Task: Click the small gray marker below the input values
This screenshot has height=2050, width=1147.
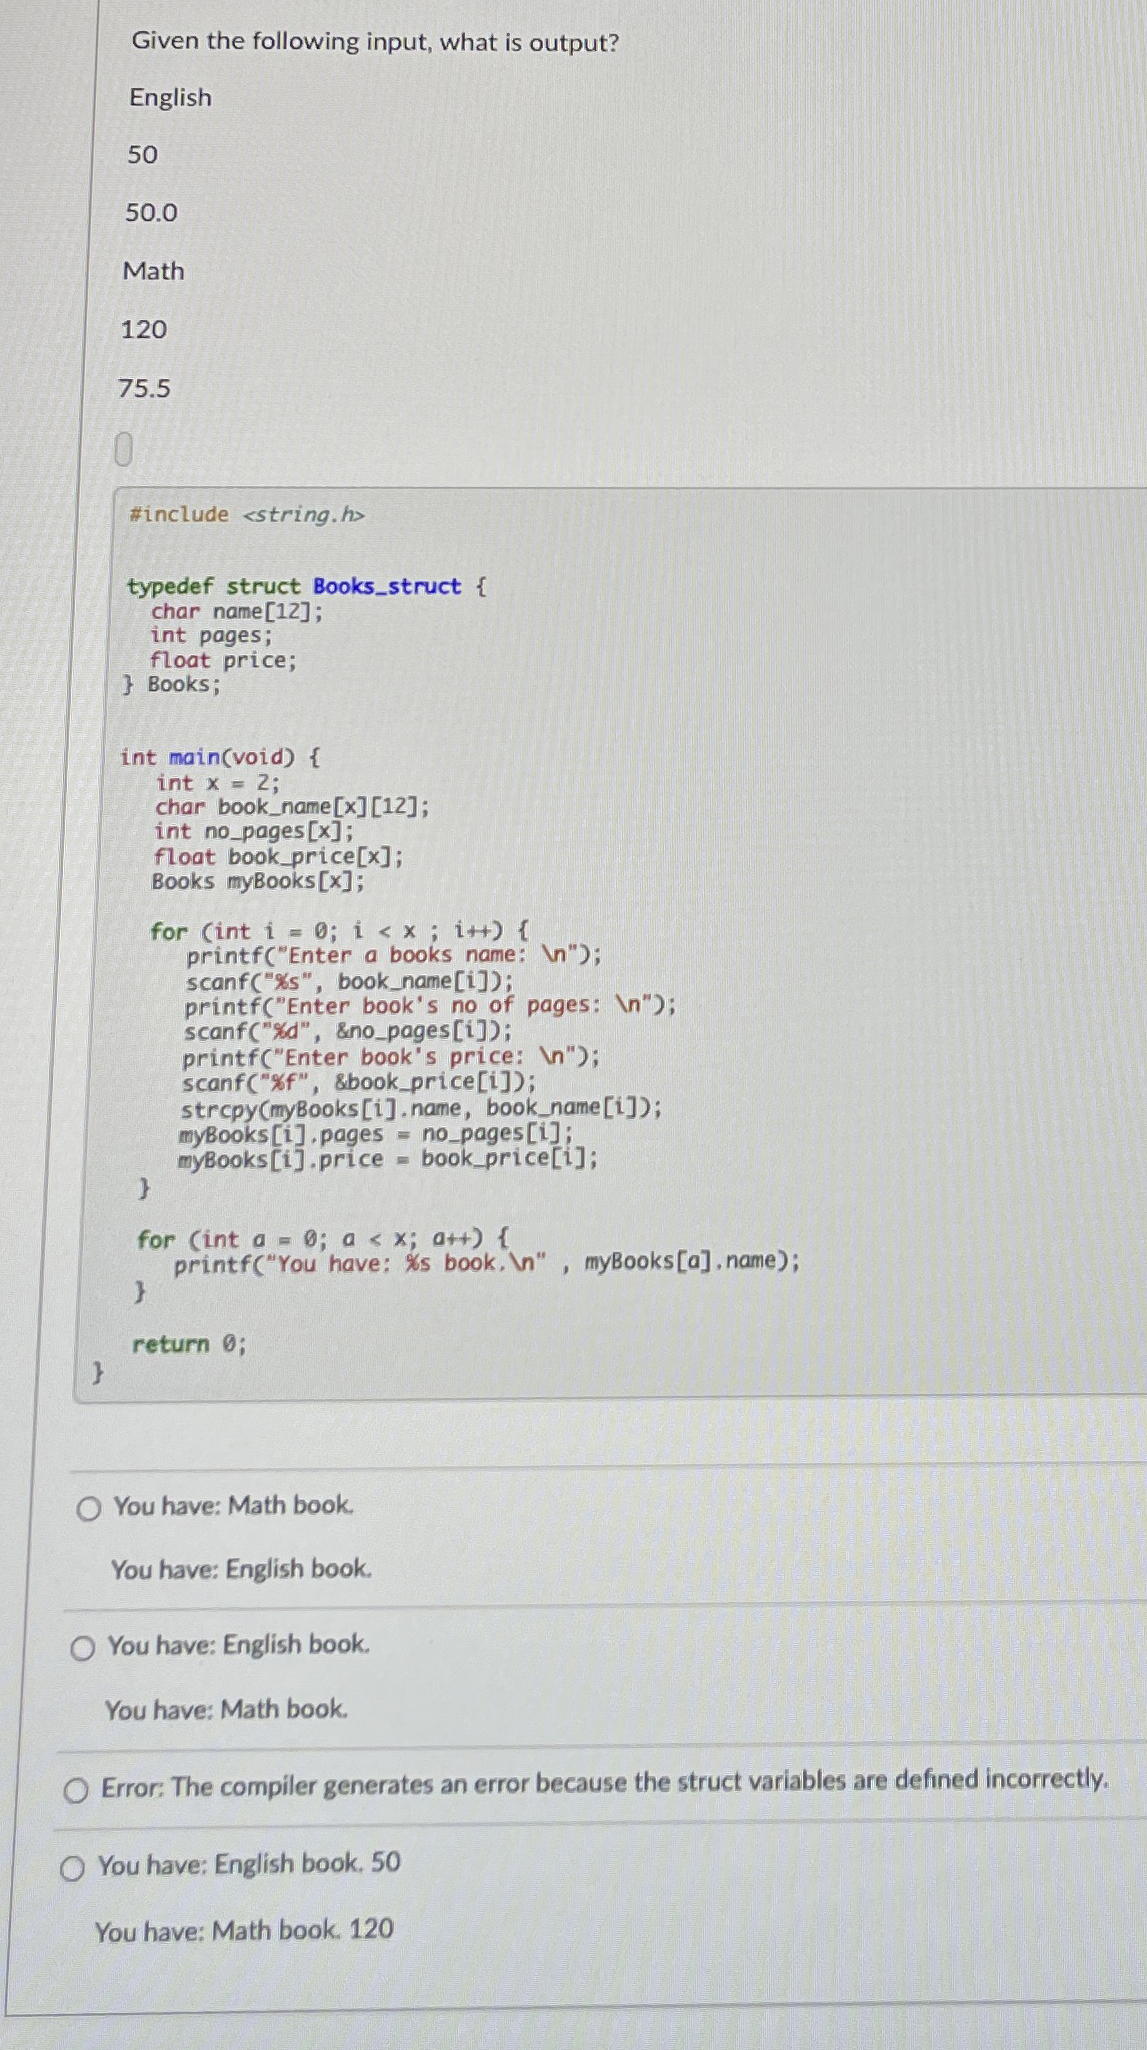Action: (122, 450)
